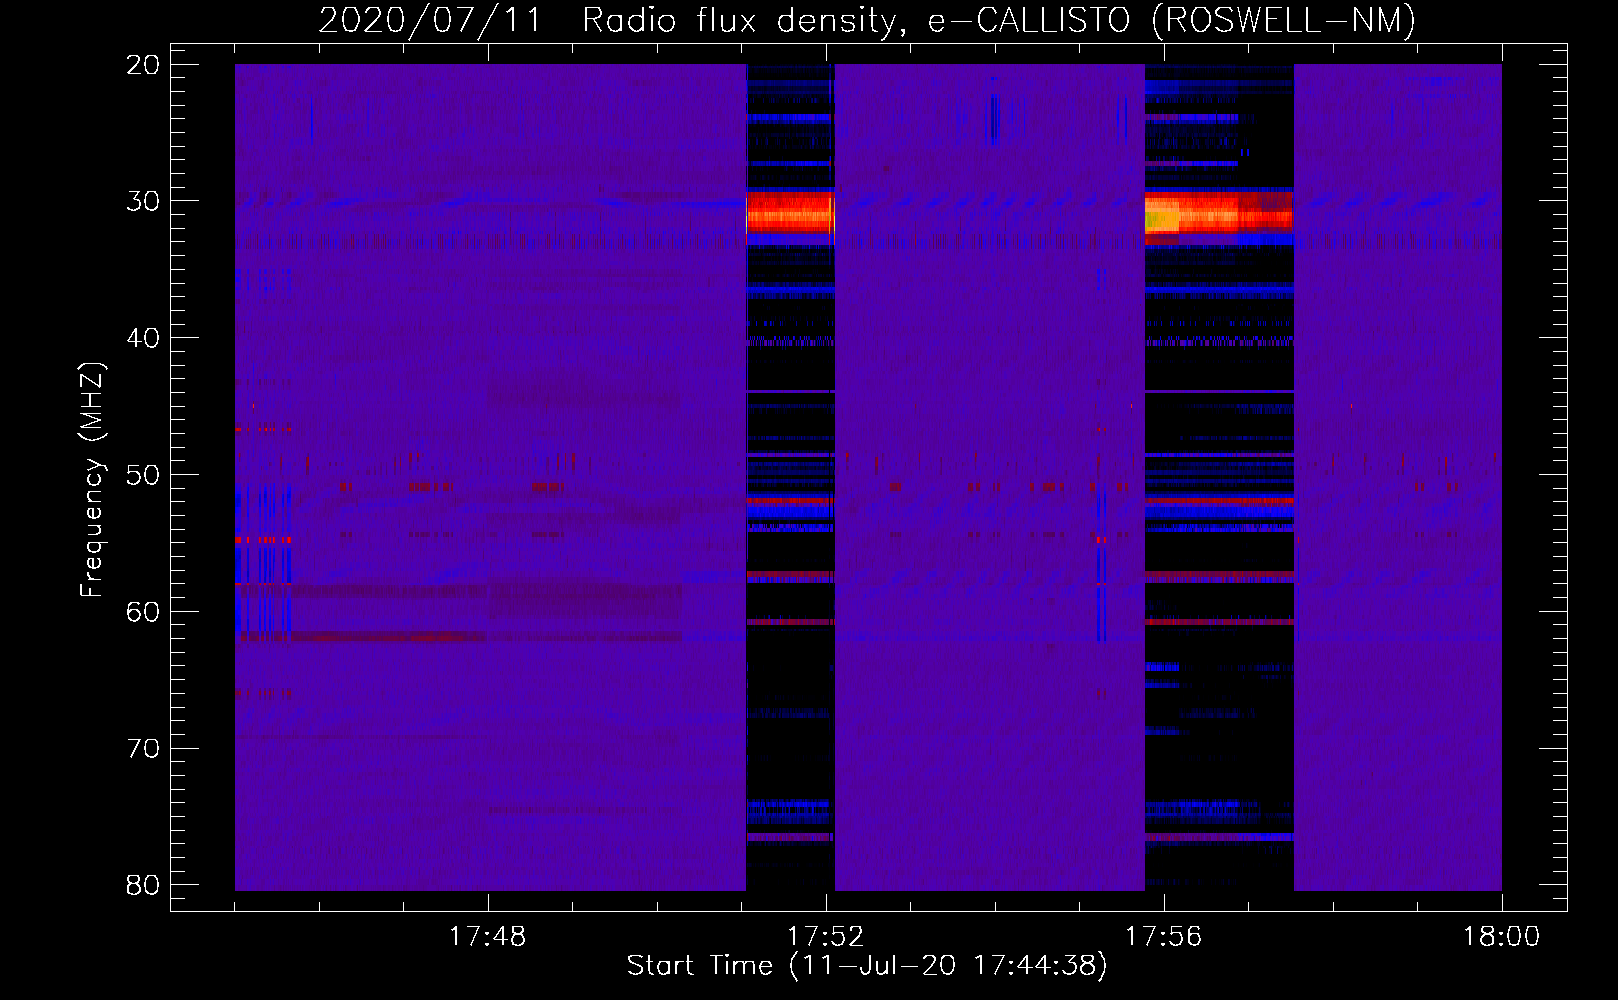Click the 17:56 time tick label

1163,937
